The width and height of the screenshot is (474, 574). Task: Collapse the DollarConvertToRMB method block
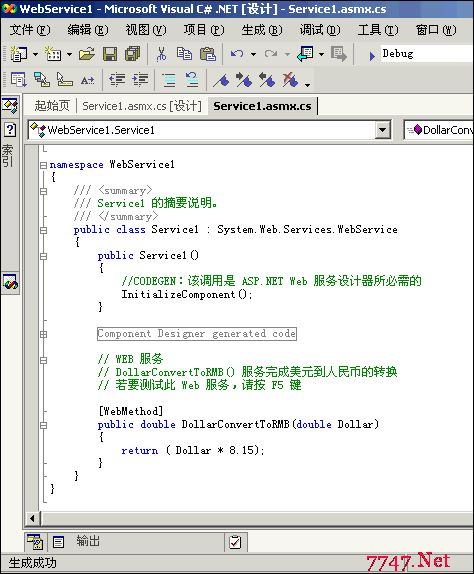43,425
